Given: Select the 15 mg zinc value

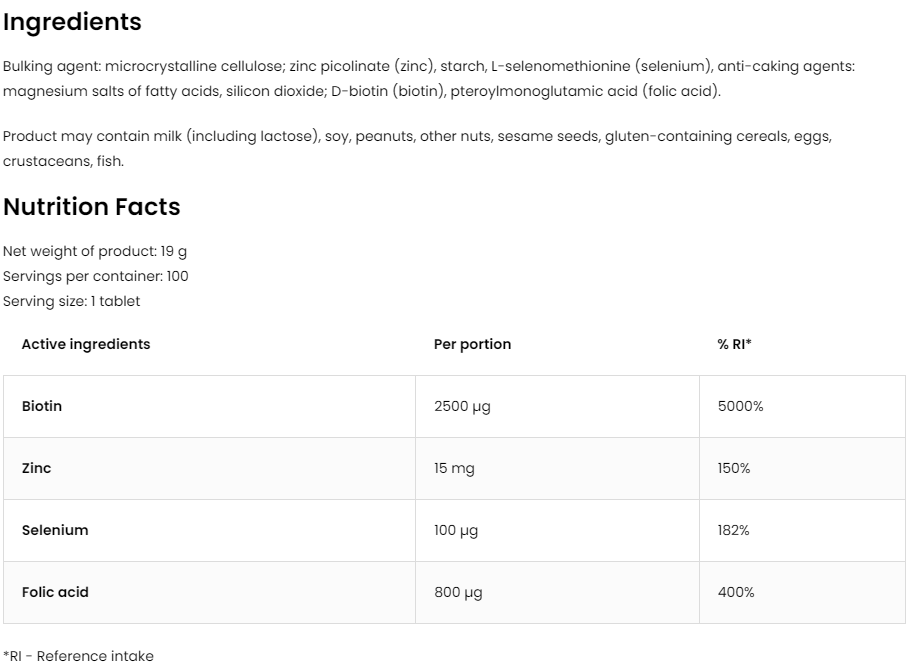Looking at the screenshot, I should pyautogui.click(x=453, y=468).
